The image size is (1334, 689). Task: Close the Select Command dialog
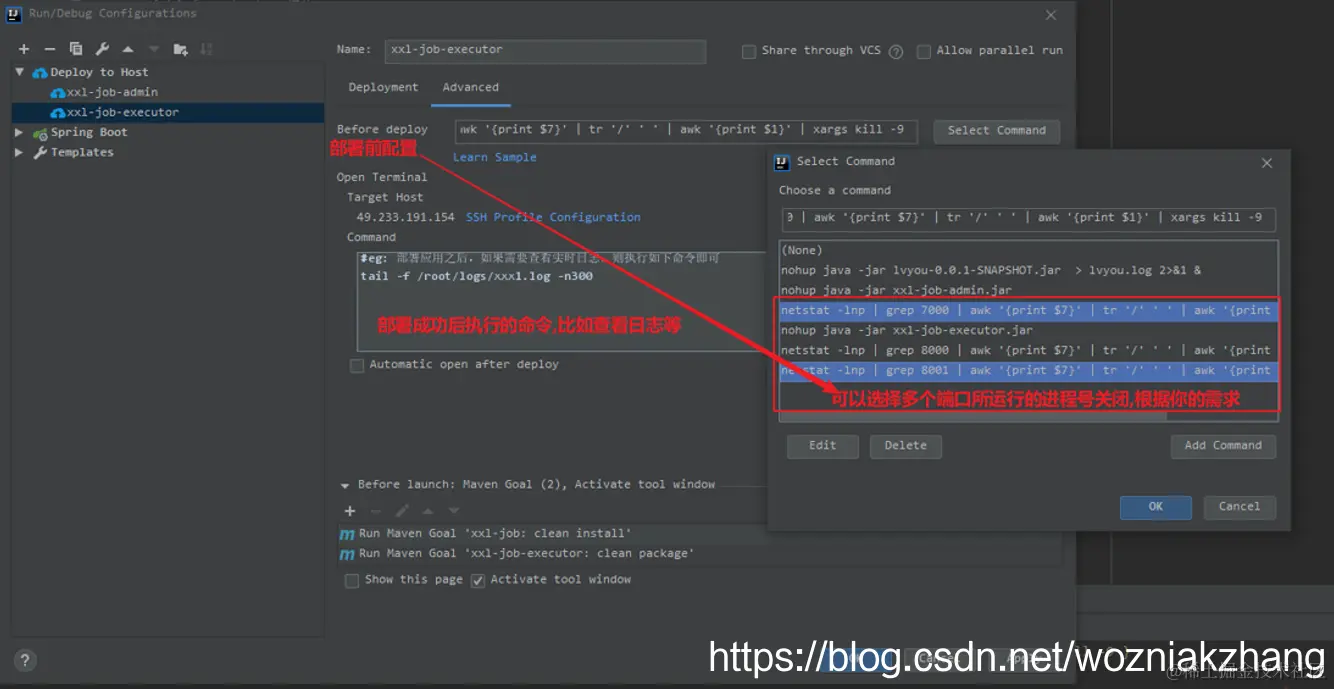pyautogui.click(x=1266, y=162)
